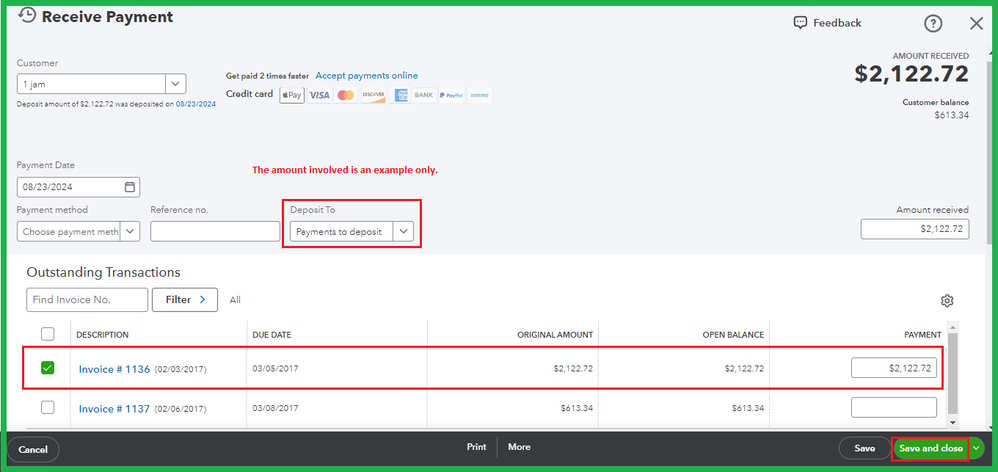Open the Deposit To dropdown
This screenshot has width=998, height=472.
pos(403,232)
